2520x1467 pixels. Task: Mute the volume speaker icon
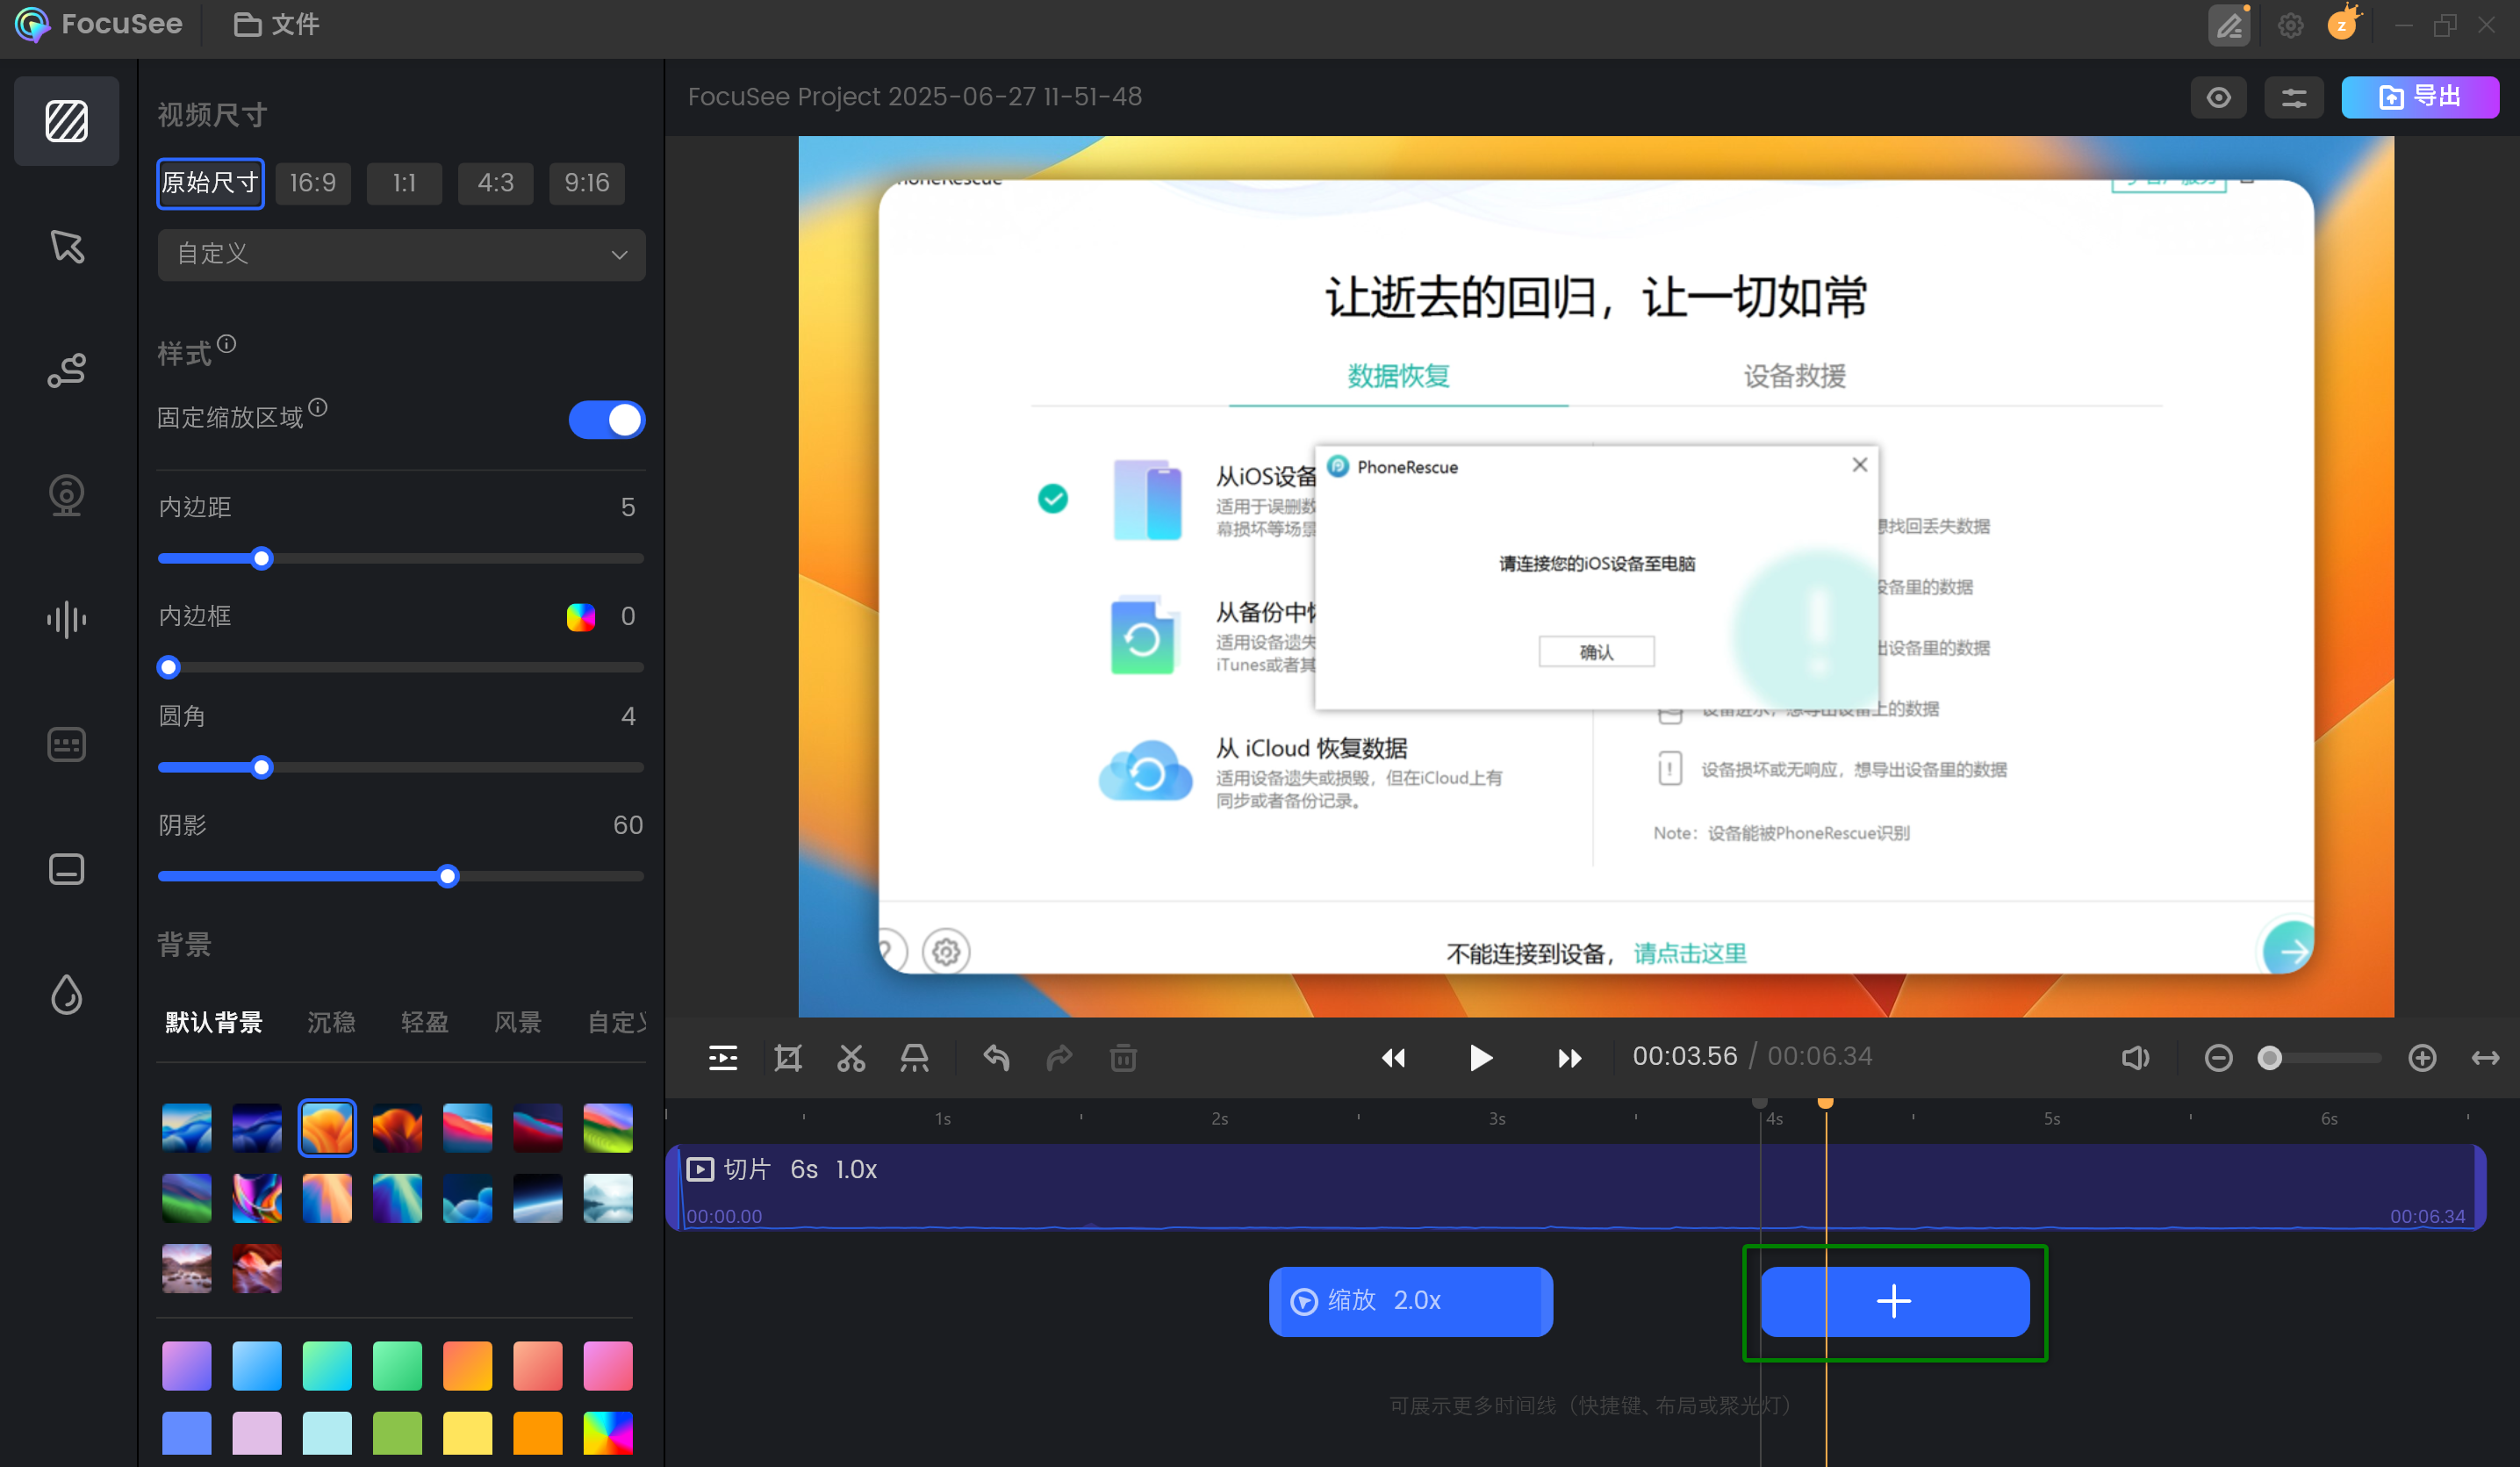click(2134, 1057)
